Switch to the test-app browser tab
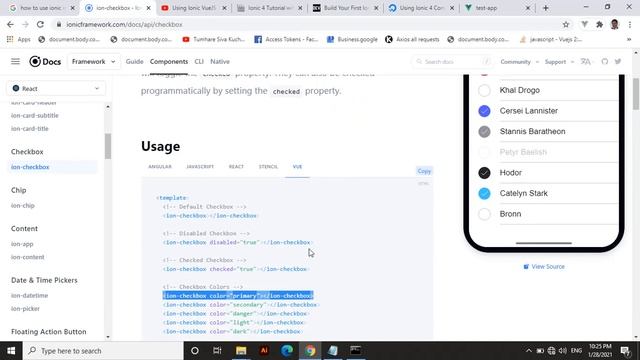Screen dimensions: 640x360 [498, 8]
